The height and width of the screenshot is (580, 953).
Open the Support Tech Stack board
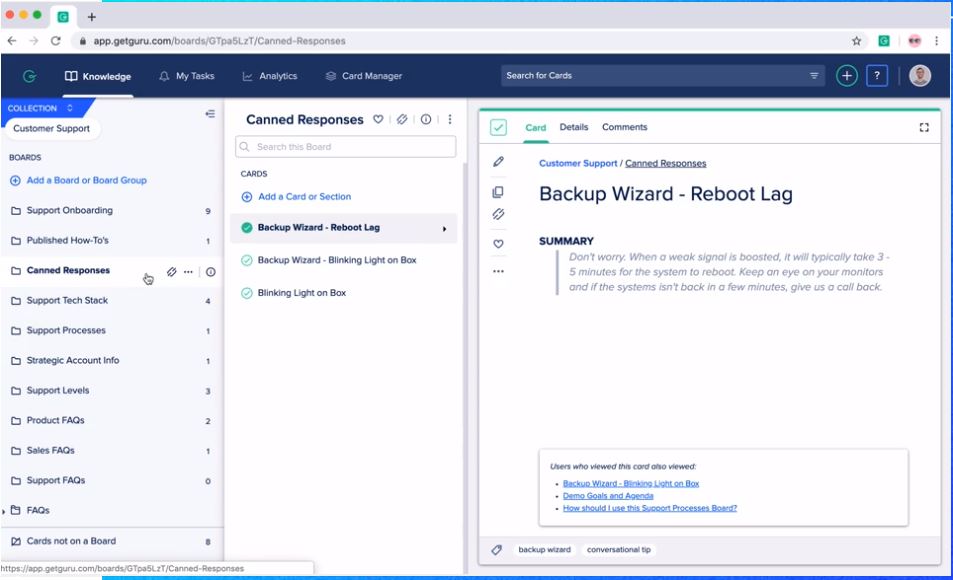click(111, 300)
